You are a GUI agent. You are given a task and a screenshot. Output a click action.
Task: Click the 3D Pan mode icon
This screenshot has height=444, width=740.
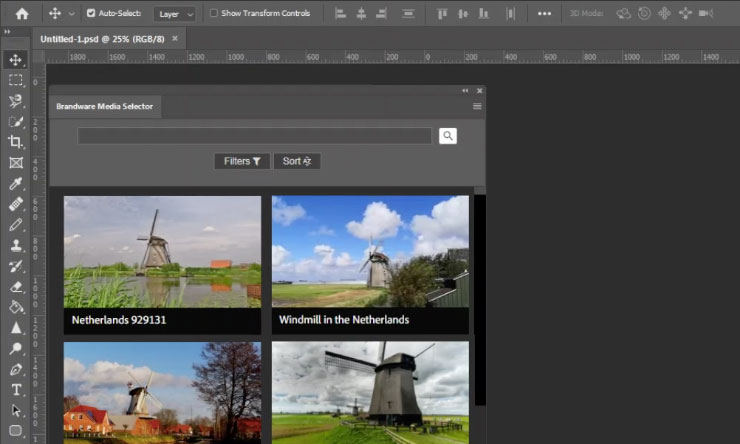[664, 14]
